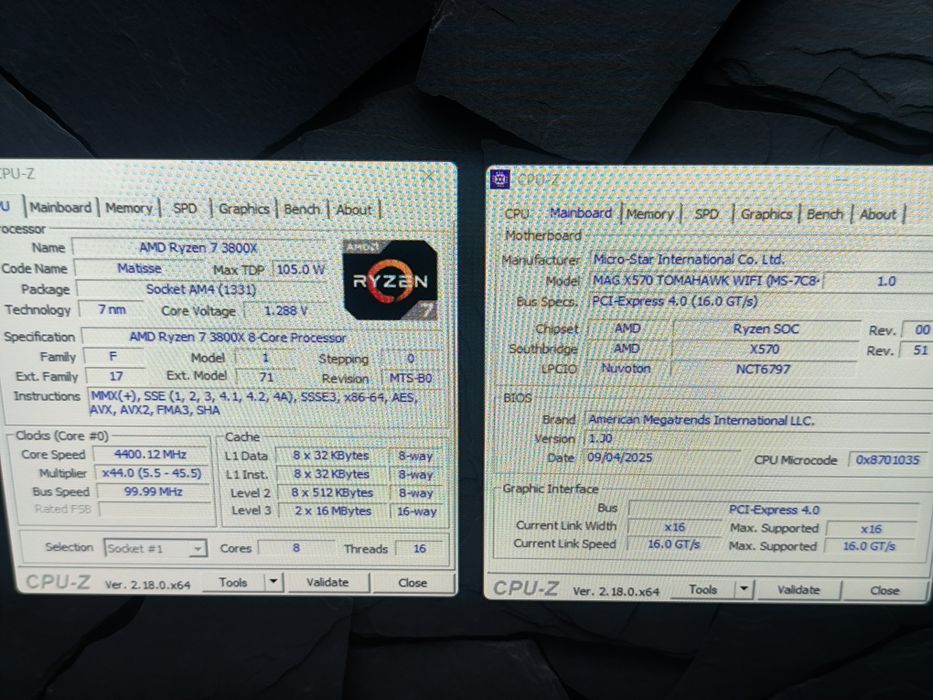Viewport: 933px width, 700px height.
Task: Click the core voltage value 1.288 V
Action: click(x=286, y=311)
